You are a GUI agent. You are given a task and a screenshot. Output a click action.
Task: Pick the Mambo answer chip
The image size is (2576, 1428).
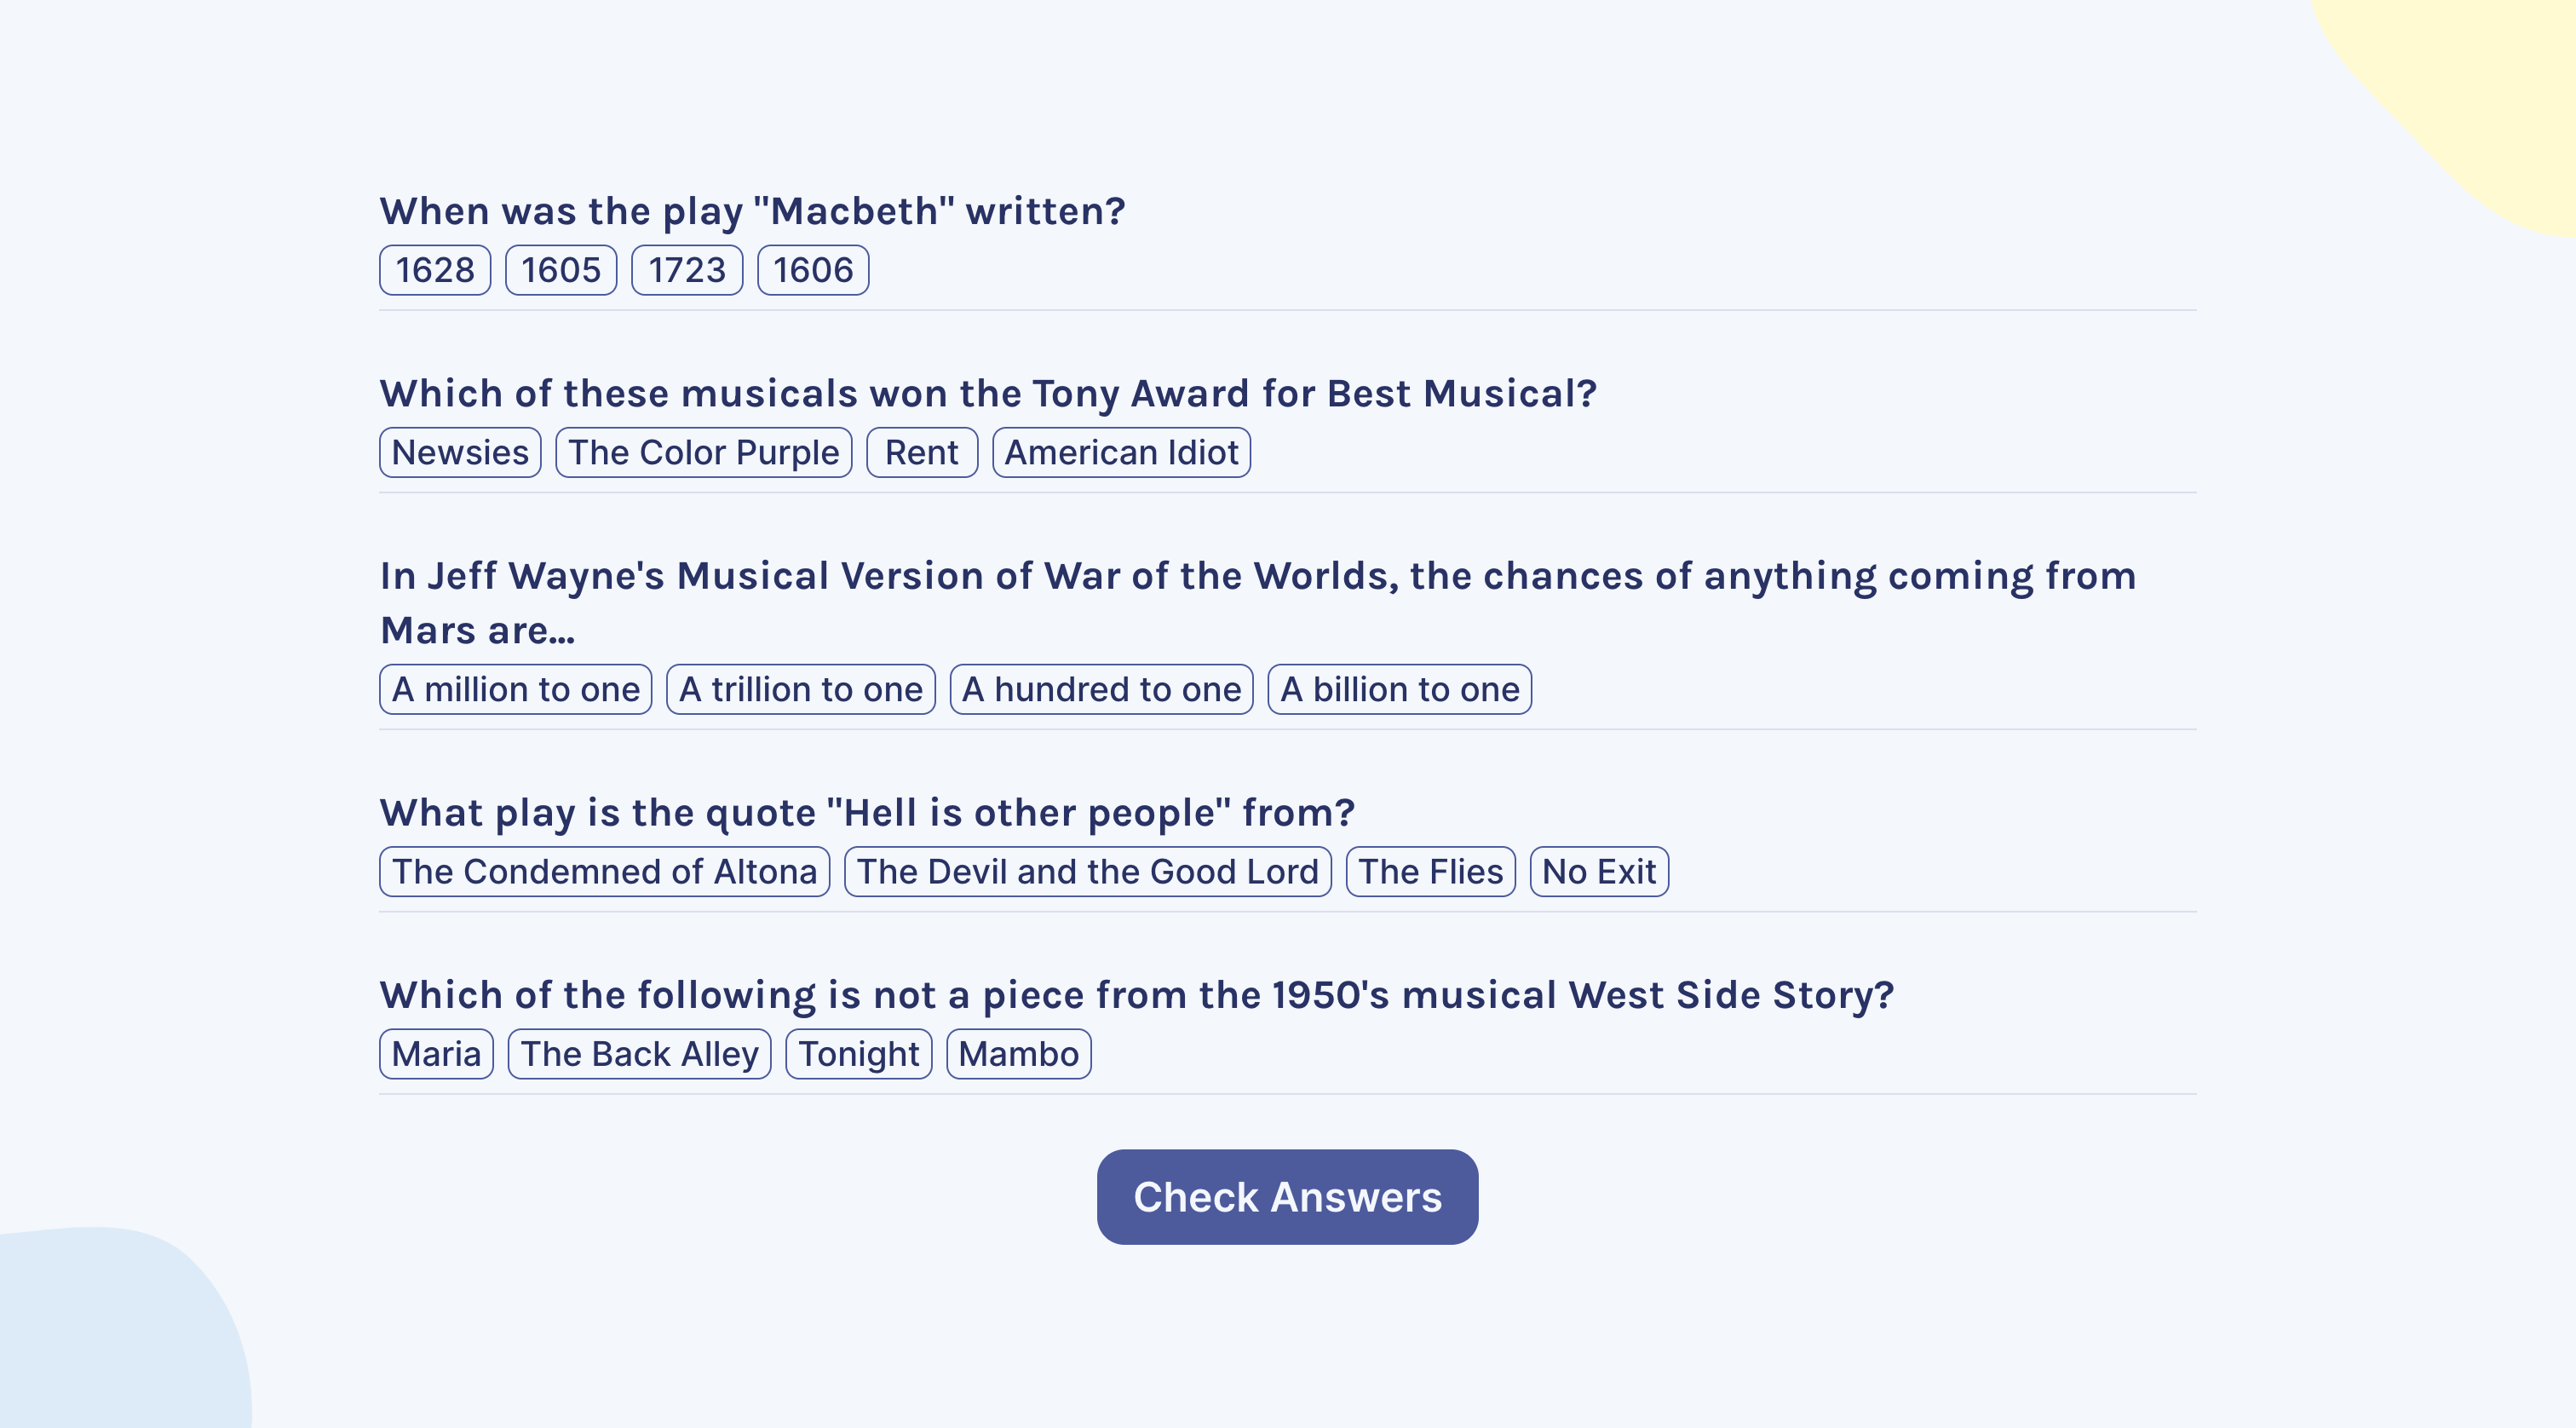pyautogui.click(x=1019, y=1054)
